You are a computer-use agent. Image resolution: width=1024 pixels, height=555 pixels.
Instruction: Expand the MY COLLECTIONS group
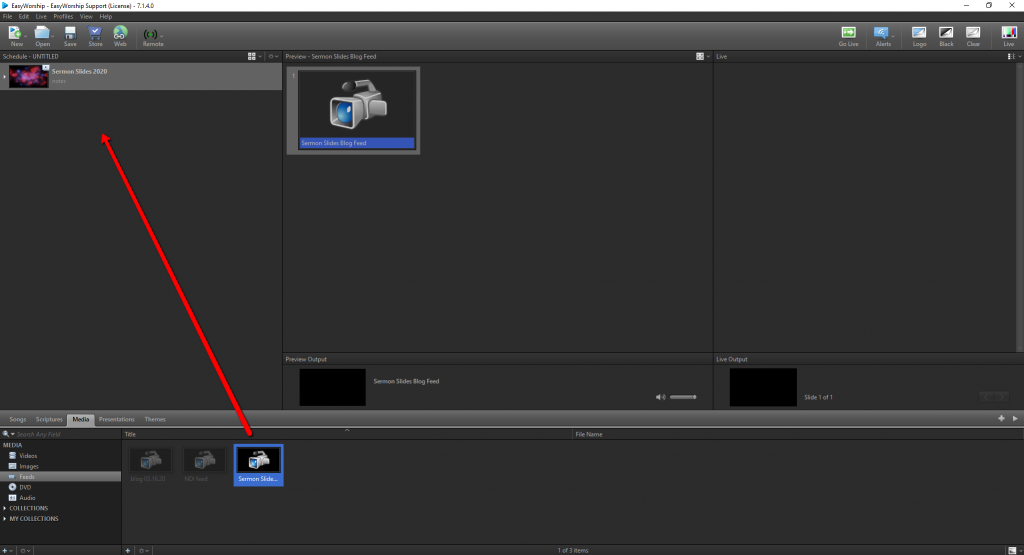[5, 518]
